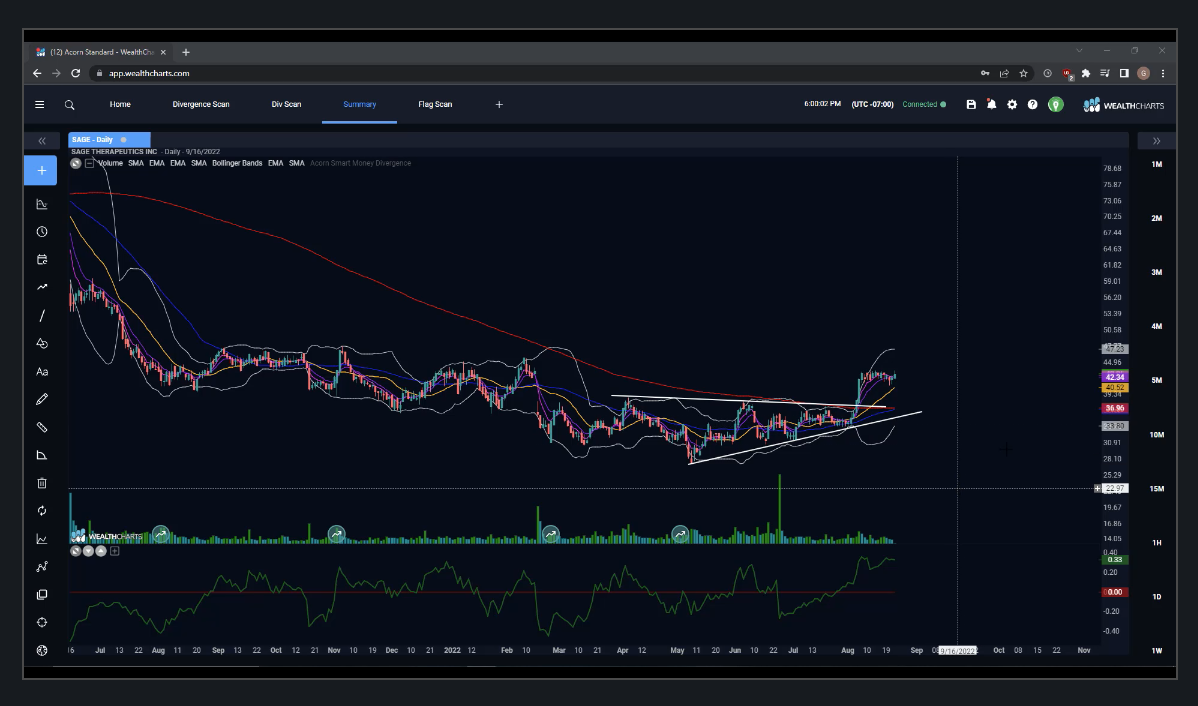Set timeframe to 15M
This screenshot has height=706, width=1198.
1157,489
